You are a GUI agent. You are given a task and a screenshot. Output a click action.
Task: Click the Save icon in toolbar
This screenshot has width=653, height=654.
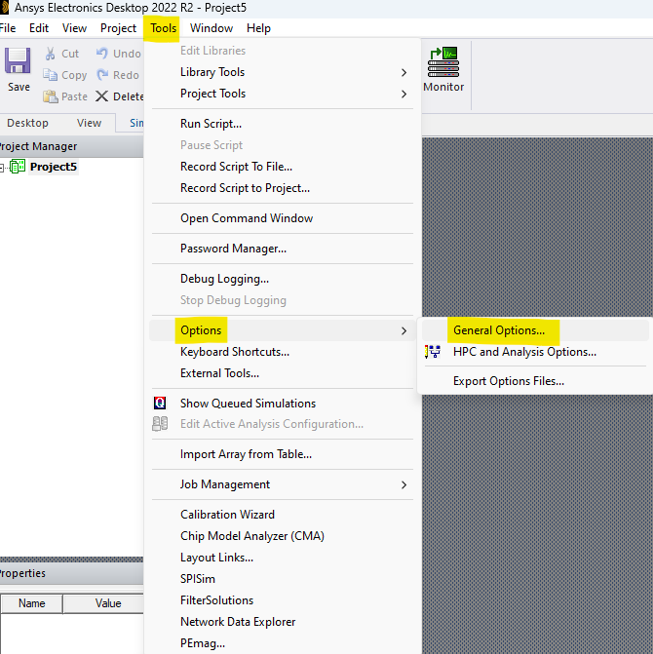point(18,64)
